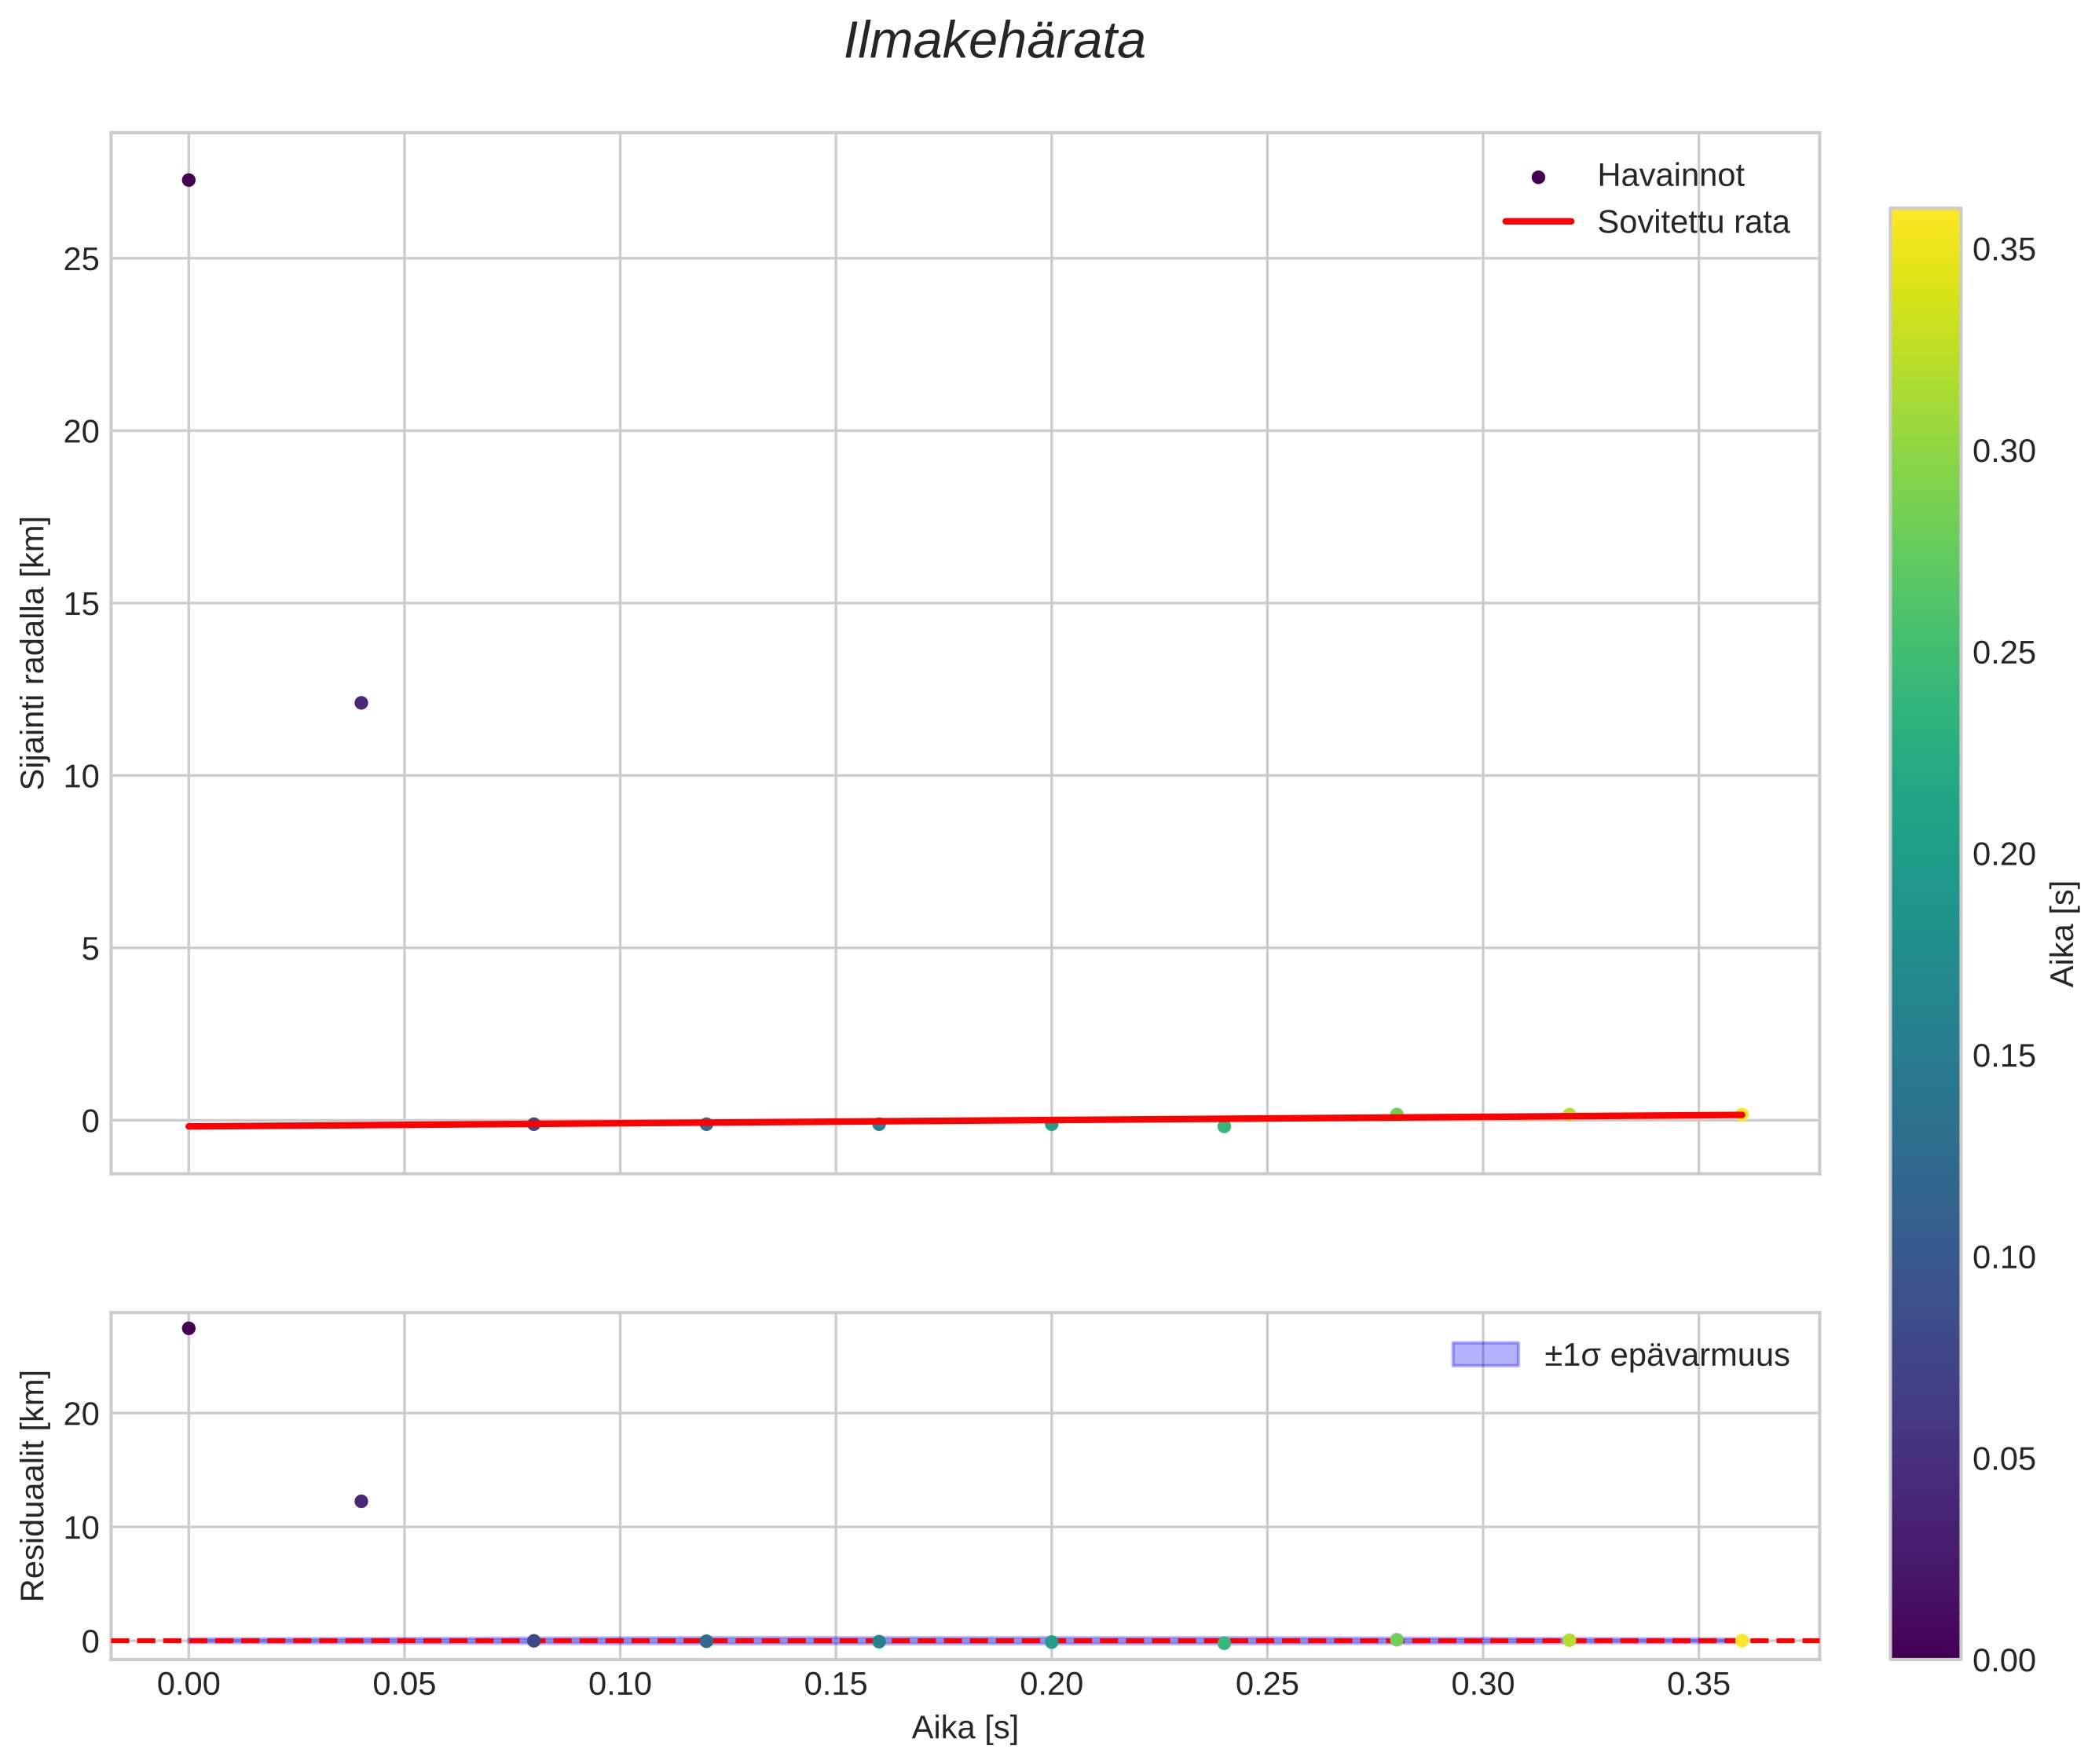2099x1764 pixels.
Task: Click the residual point near 27 km in lower plot
Action: pyautogui.click(x=188, y=1328)
